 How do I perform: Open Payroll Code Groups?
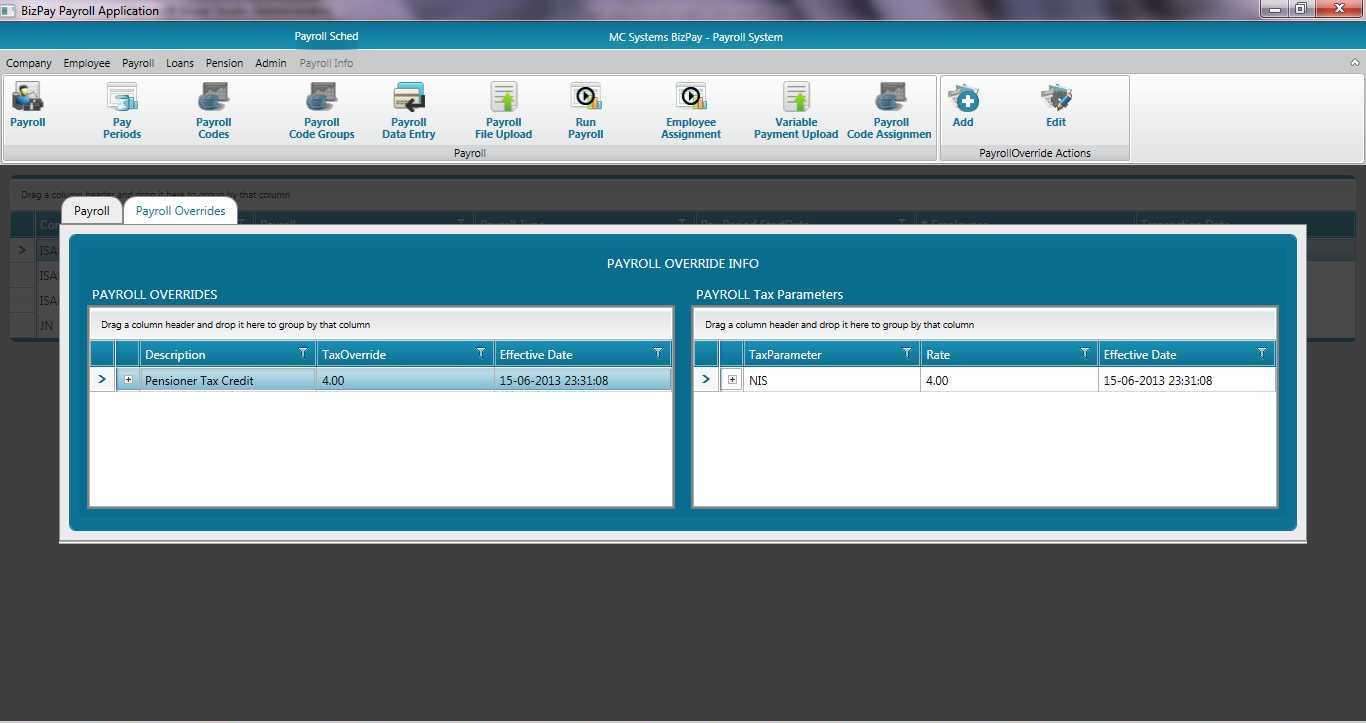click(321, 110)
